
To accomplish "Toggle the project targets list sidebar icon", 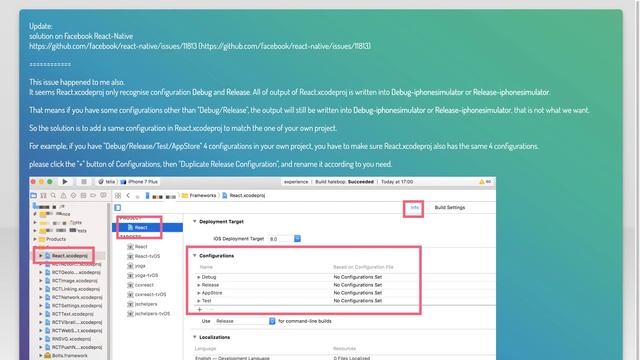I will (x=118, y=208).
